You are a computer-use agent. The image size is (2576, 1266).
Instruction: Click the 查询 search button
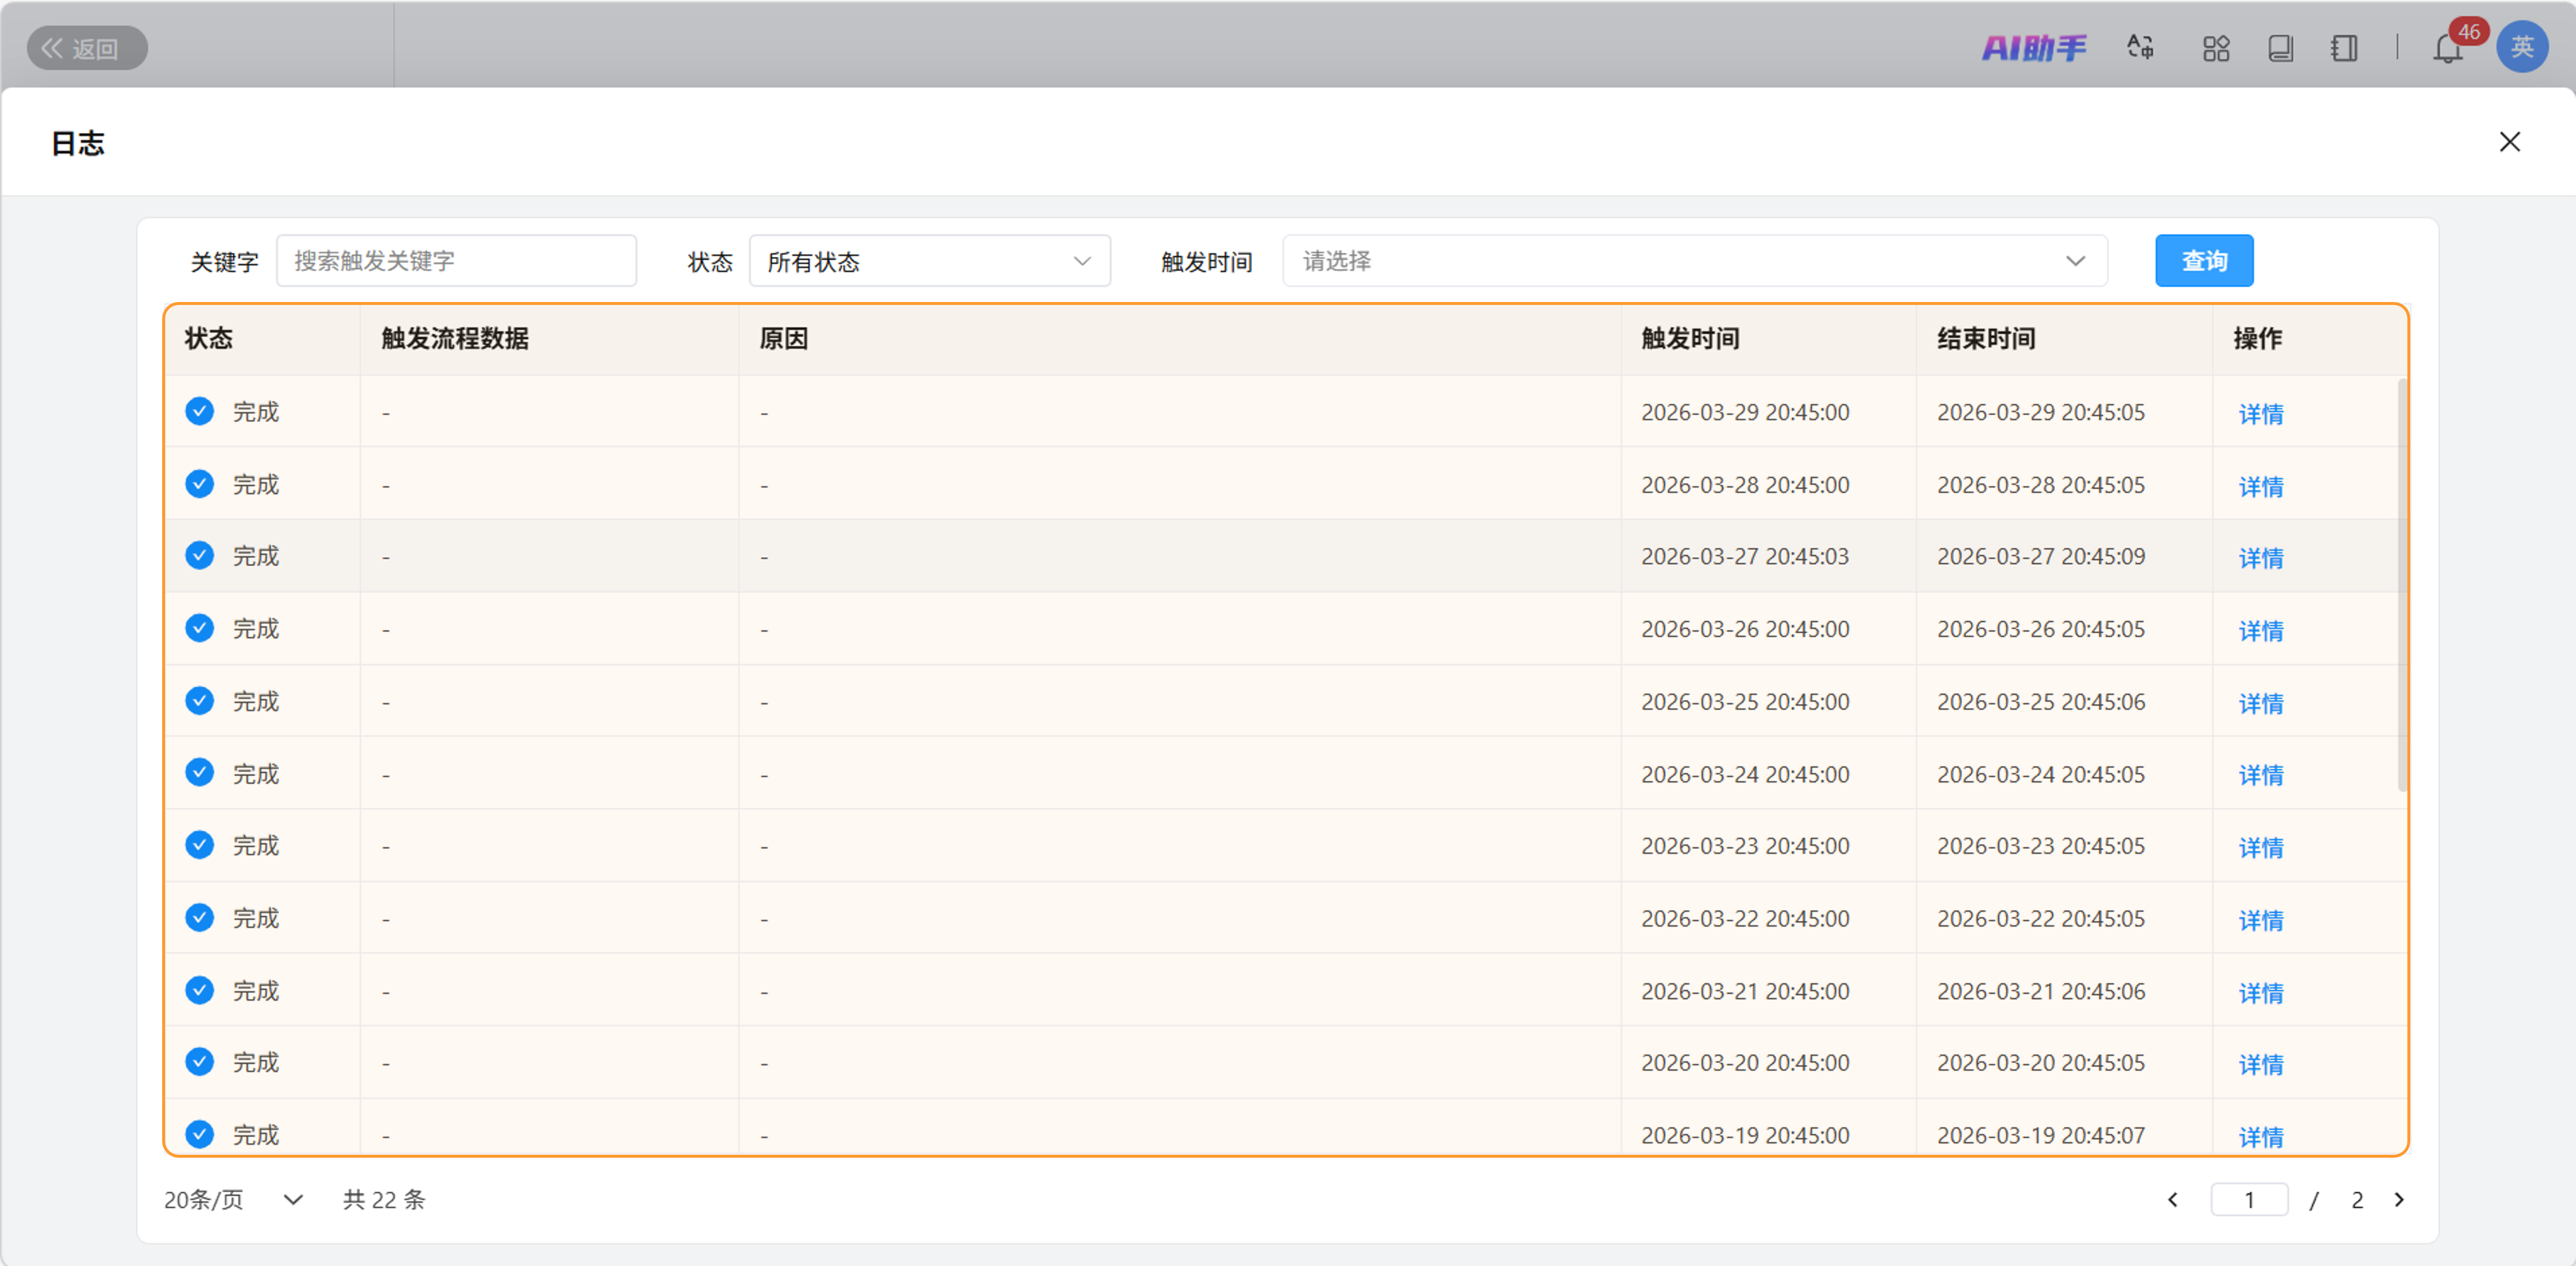tap(2203, 261)
